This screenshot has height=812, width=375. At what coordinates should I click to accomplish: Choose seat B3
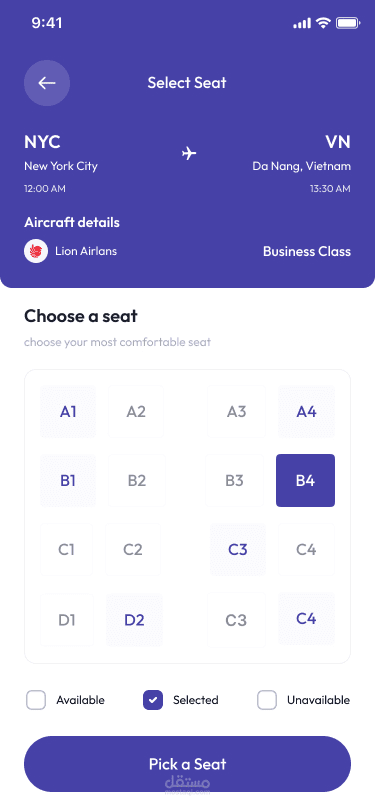click(234, 481)
